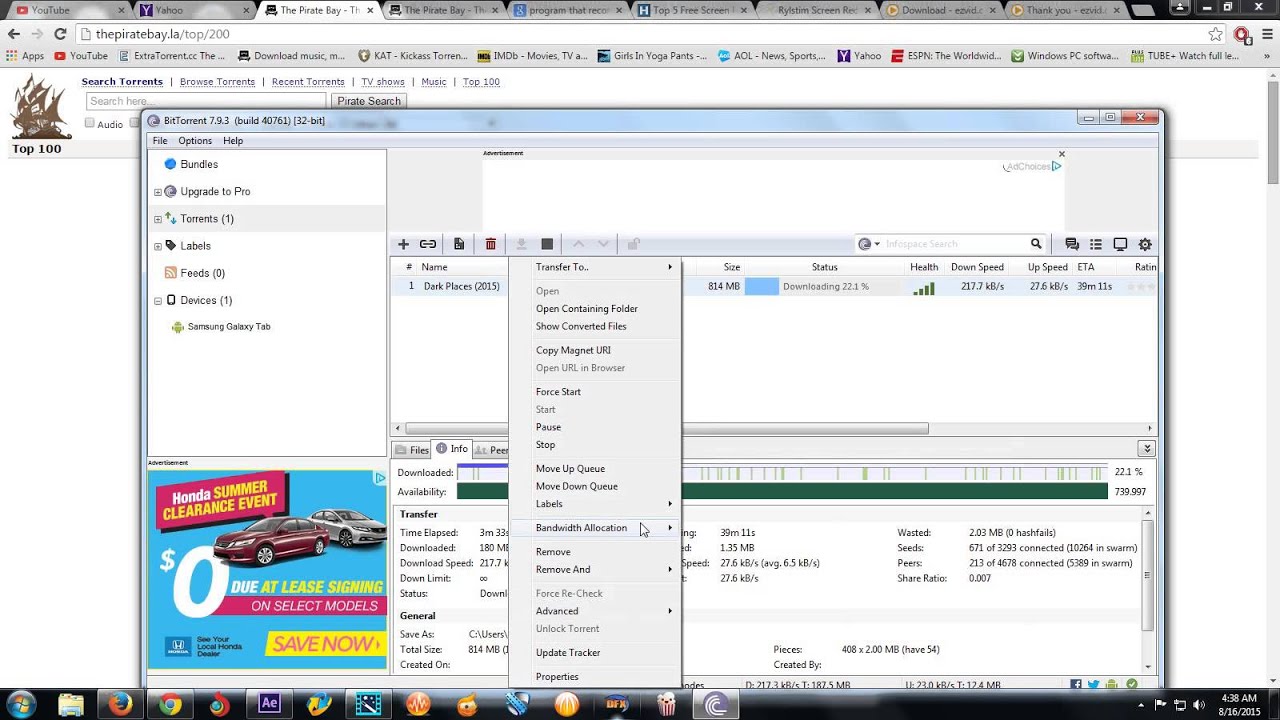Viewport: 1280px width, 720px height.
Task: Open the Labels submenu in context menu
Action: (595, 504)
